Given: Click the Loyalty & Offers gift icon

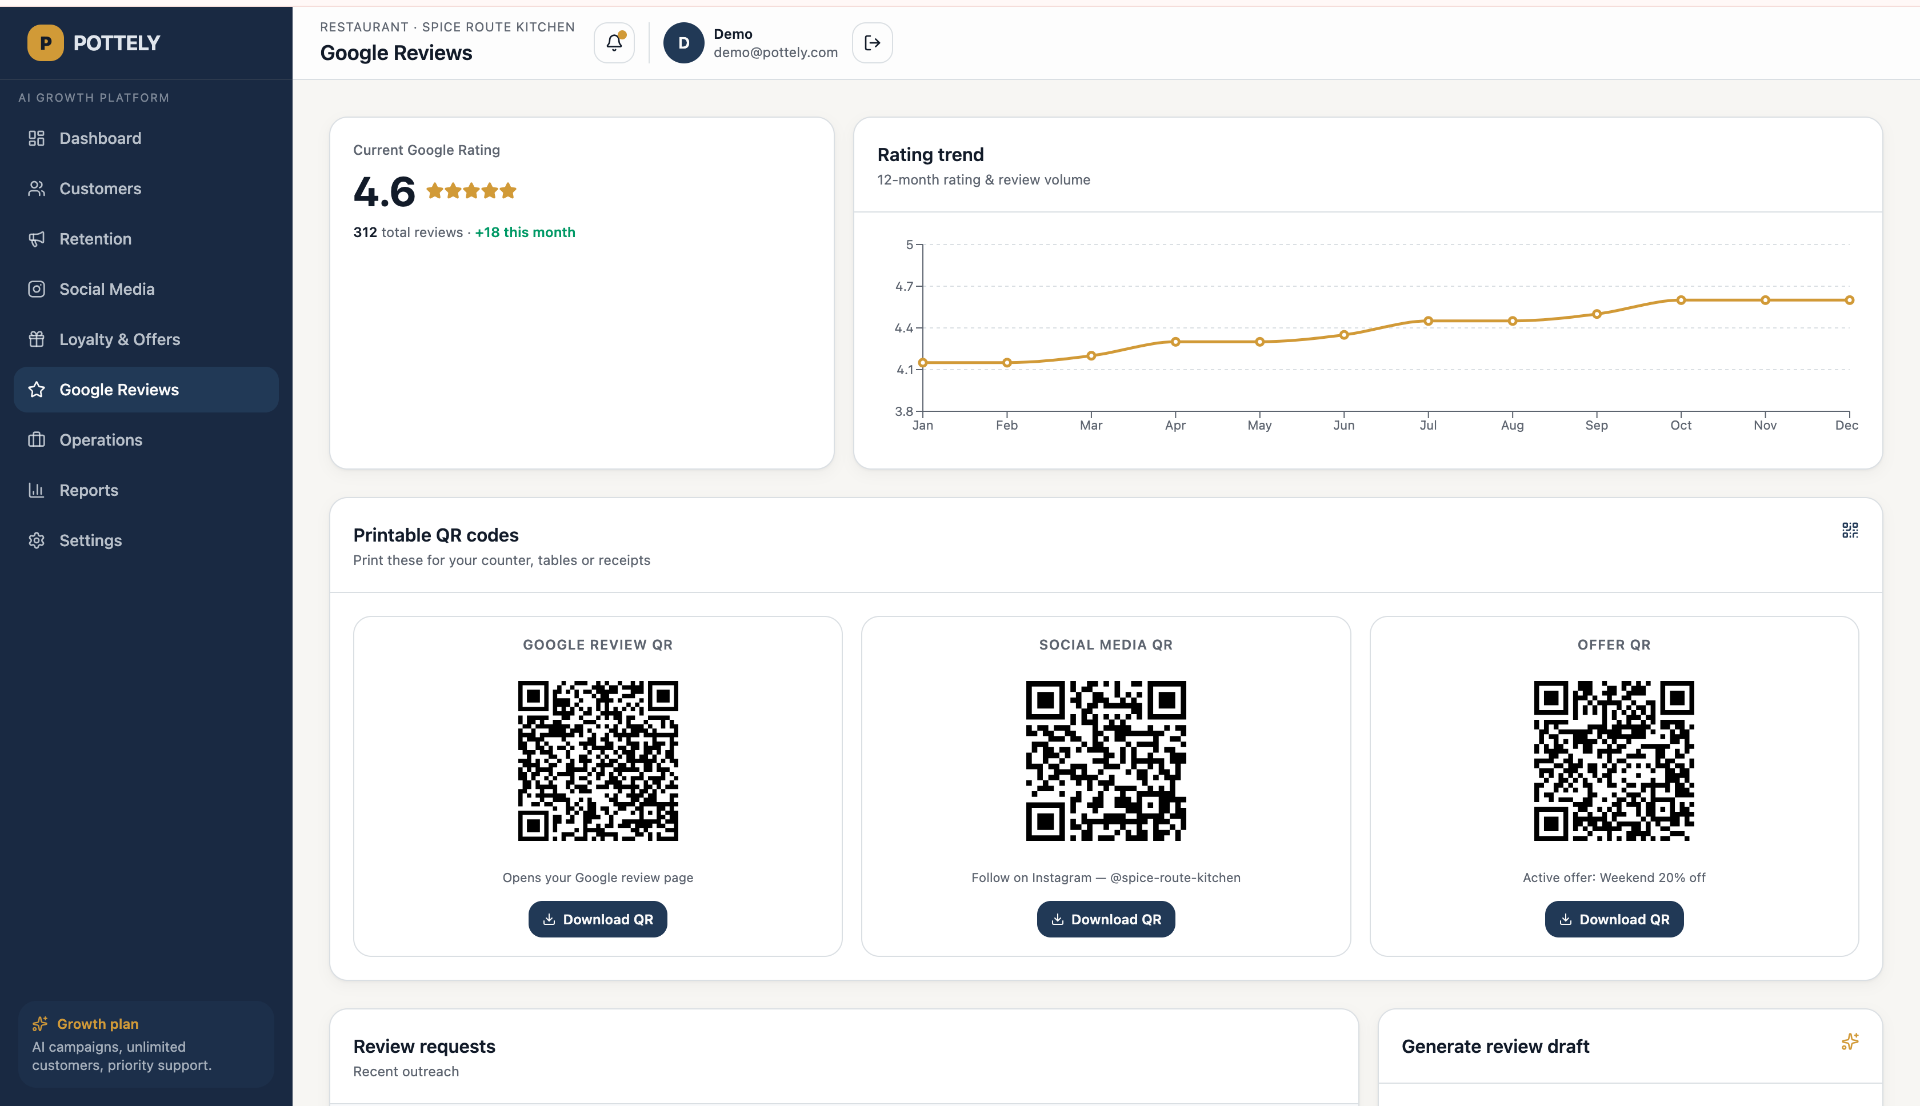Looking at the screenshot, I should (x=37, y=339).
